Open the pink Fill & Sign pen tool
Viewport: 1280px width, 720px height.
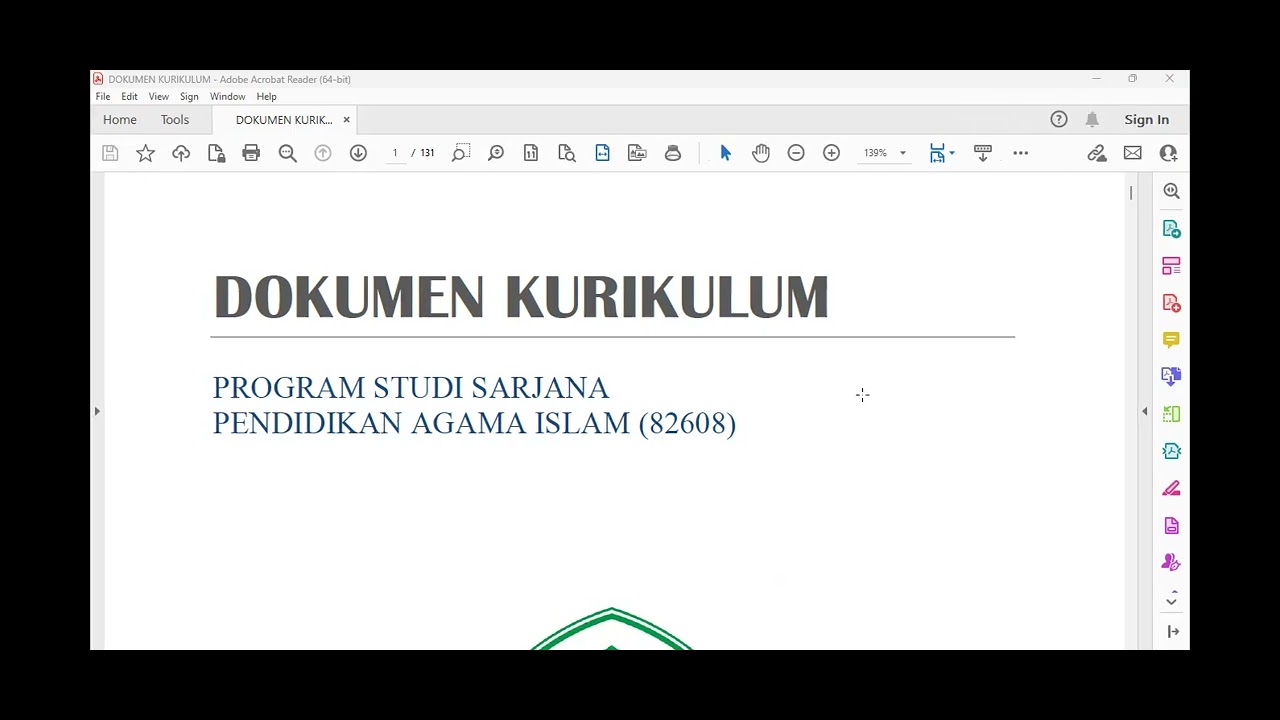[1172, 488]
